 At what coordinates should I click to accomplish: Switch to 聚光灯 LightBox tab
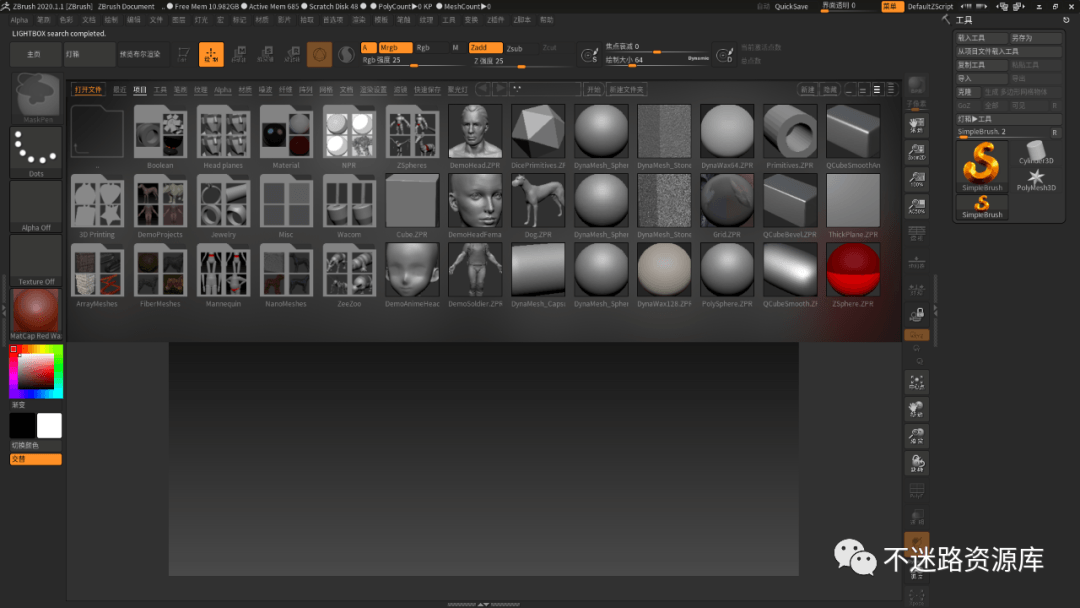pyautogui.click(x=457, y=90)
